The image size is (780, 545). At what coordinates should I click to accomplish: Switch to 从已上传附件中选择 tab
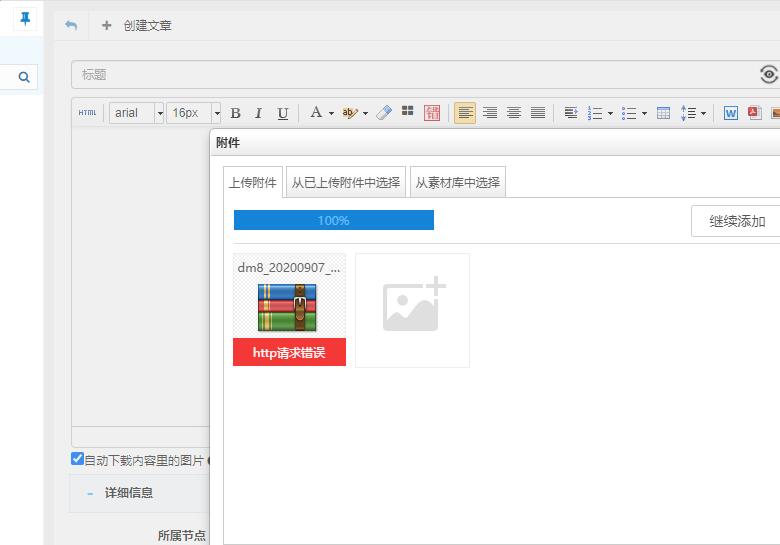pos(345,182)
